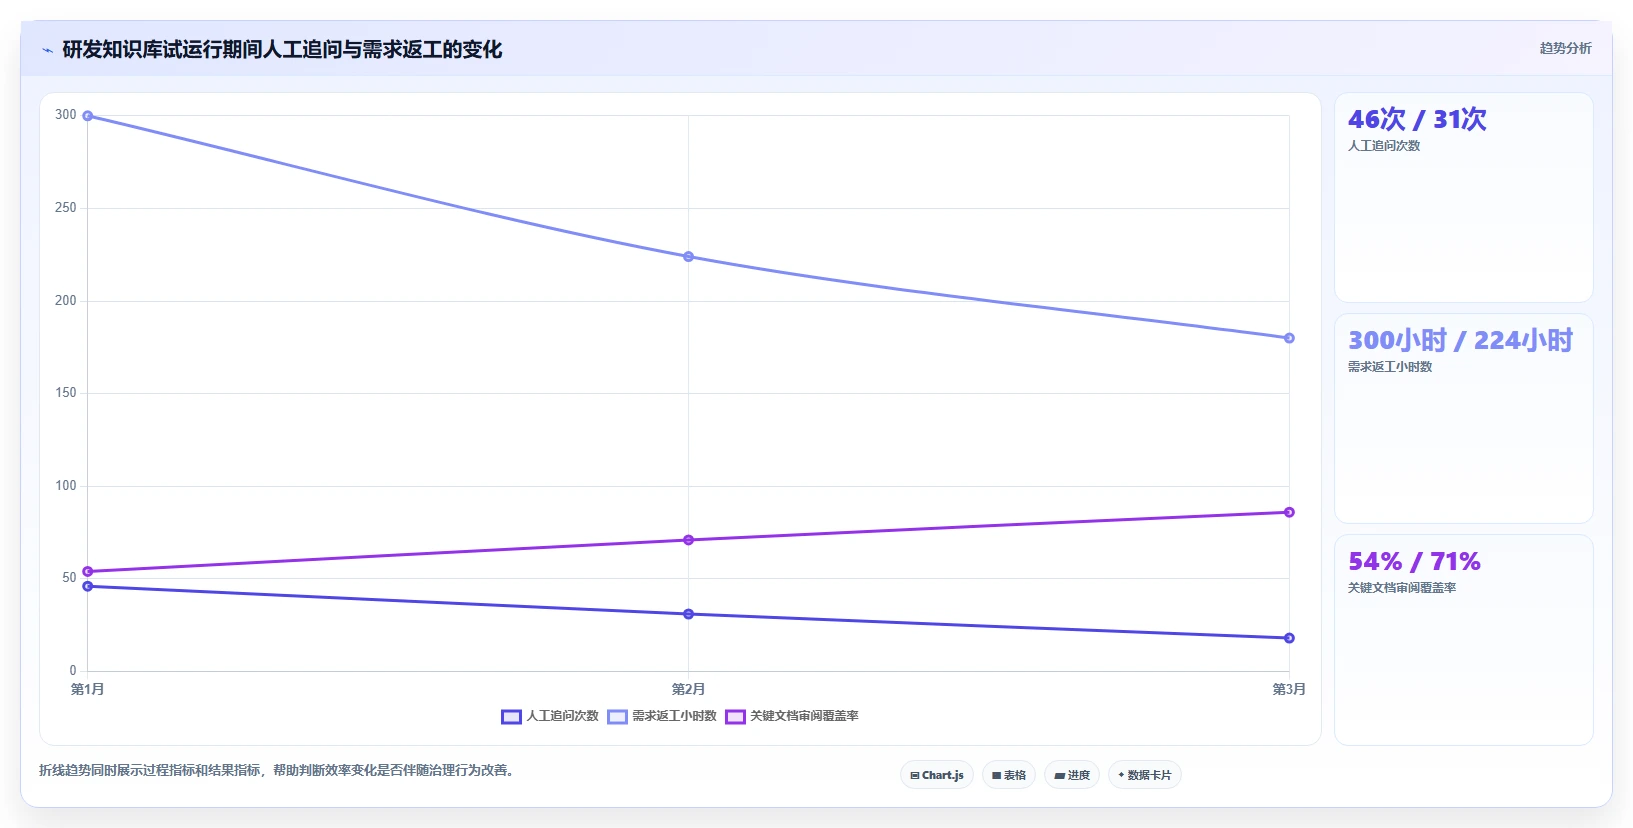Click the 需求返工小时数 card caption
The image size is (1633, 828).
pos(1390,367)
